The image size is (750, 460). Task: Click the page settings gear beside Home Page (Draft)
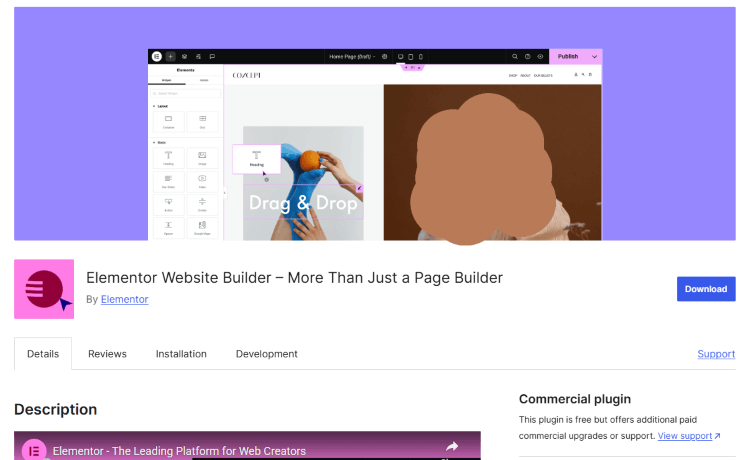[384, 56]
